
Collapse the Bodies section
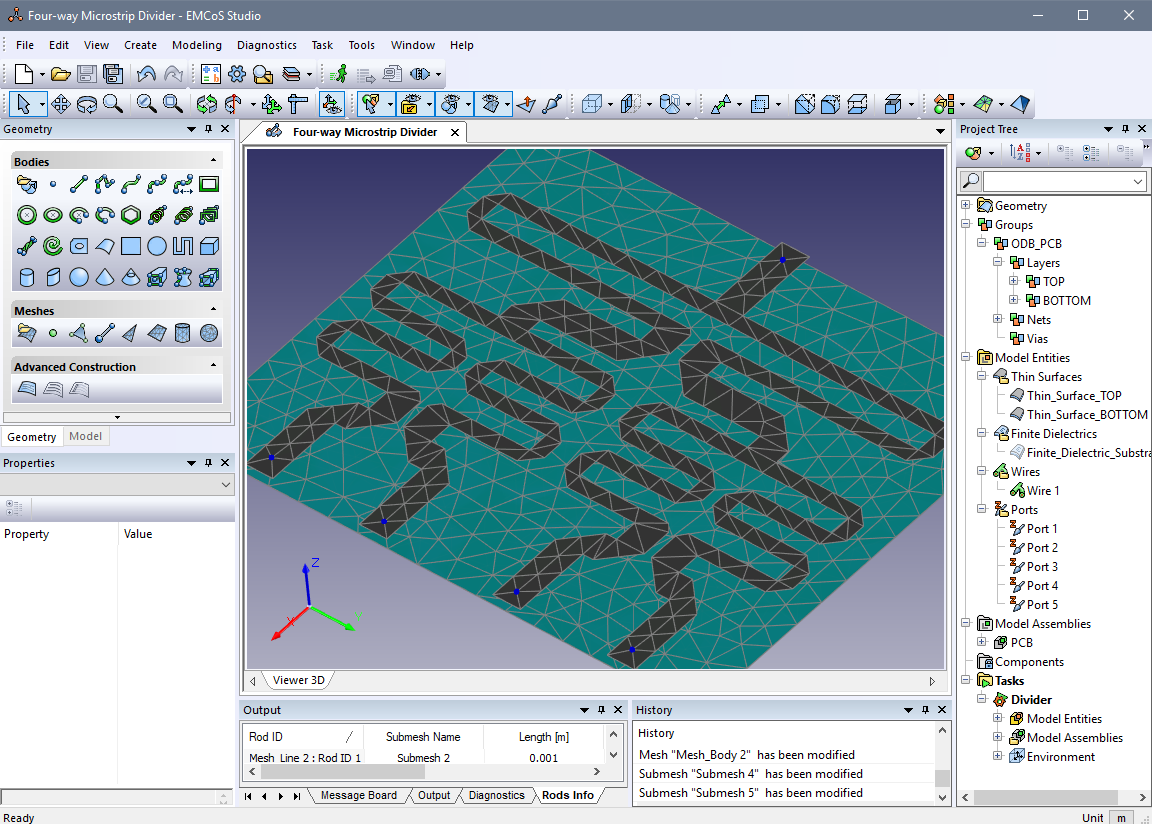213,161
